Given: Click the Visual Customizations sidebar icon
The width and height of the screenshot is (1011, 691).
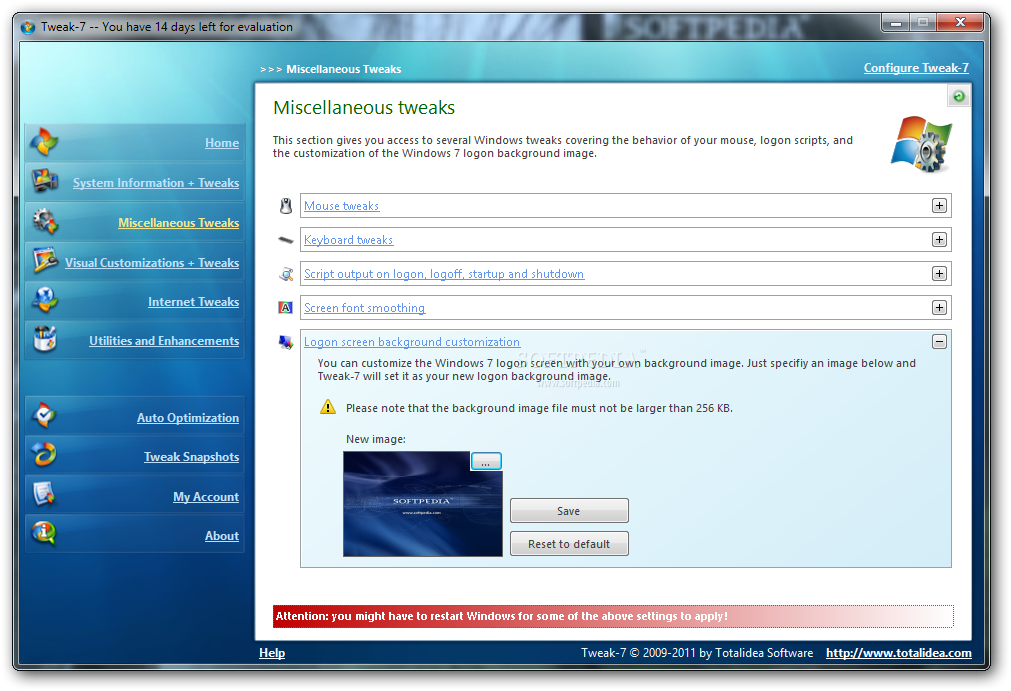Looking at the screenshot, I should click(x=45, y=260).
